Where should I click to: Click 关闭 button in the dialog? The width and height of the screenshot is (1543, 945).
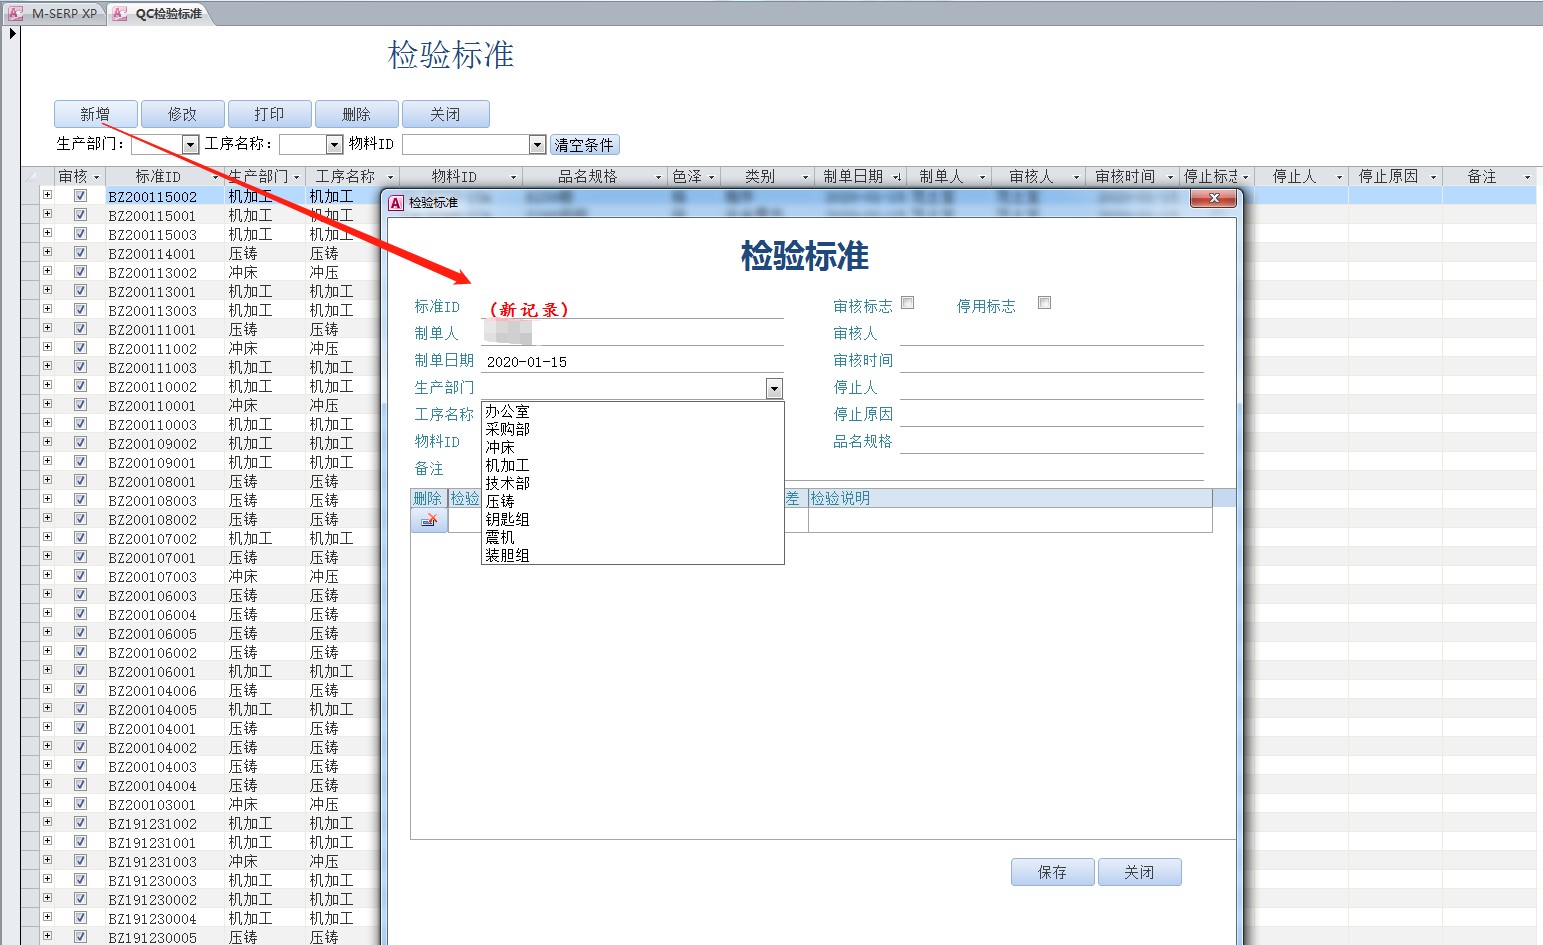pos(1139,872)
